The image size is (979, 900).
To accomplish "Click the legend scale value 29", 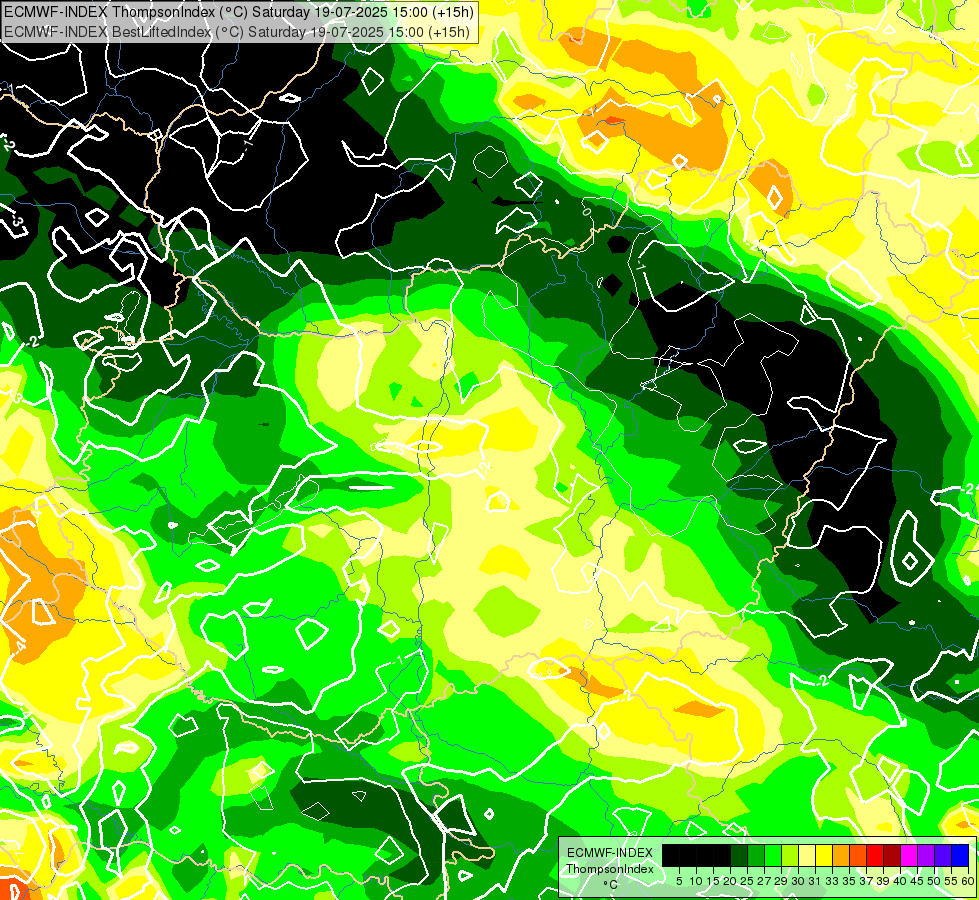I will point(782,881).
